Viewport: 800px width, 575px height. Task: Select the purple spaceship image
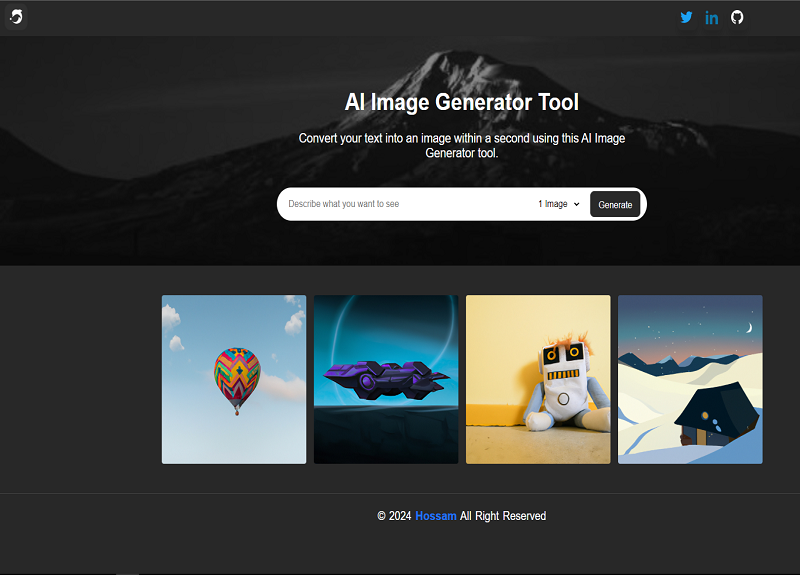pyautogui.click(x=386, y=379)
